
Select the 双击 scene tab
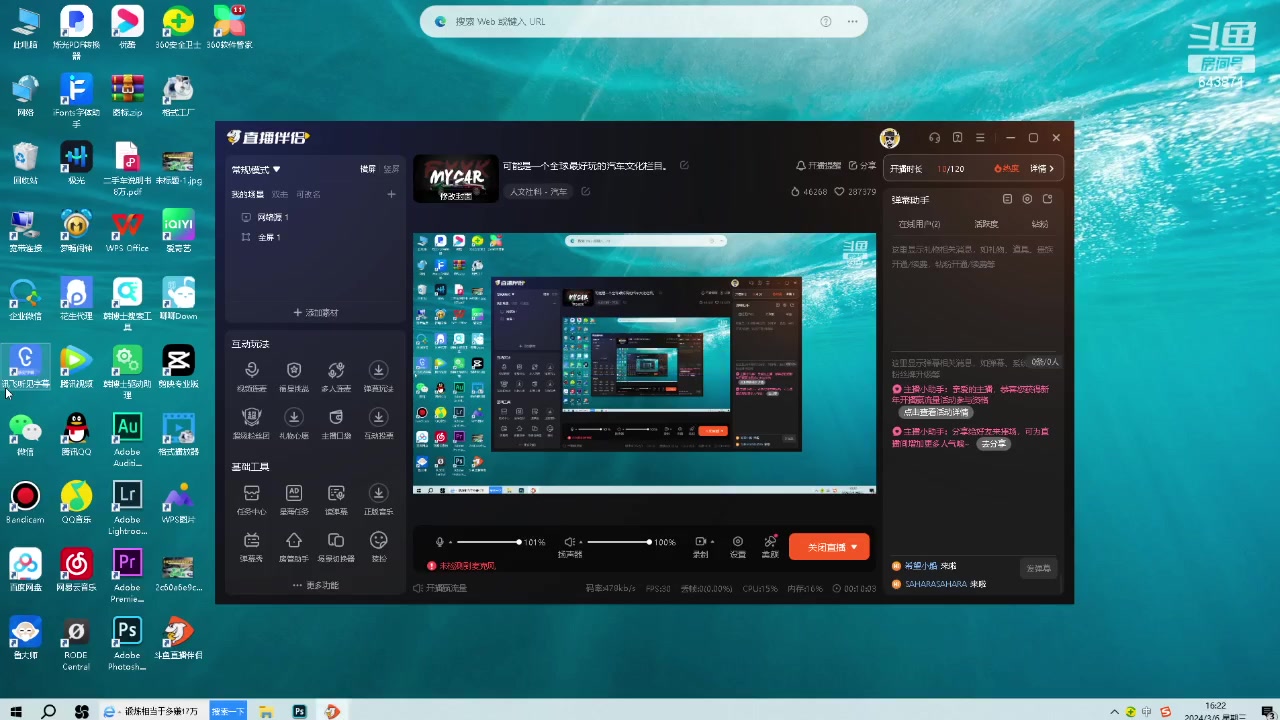280,194
